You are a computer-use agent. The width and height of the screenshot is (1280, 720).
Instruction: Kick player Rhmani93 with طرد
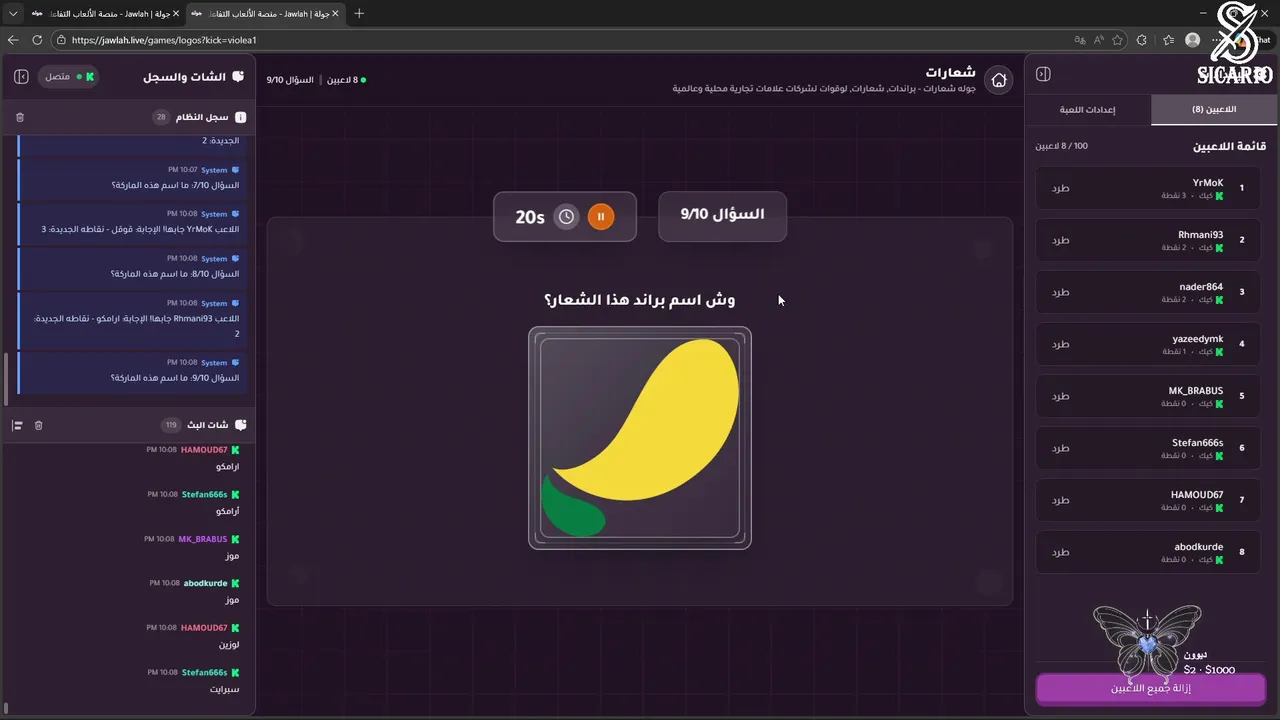click(1060, 240)
